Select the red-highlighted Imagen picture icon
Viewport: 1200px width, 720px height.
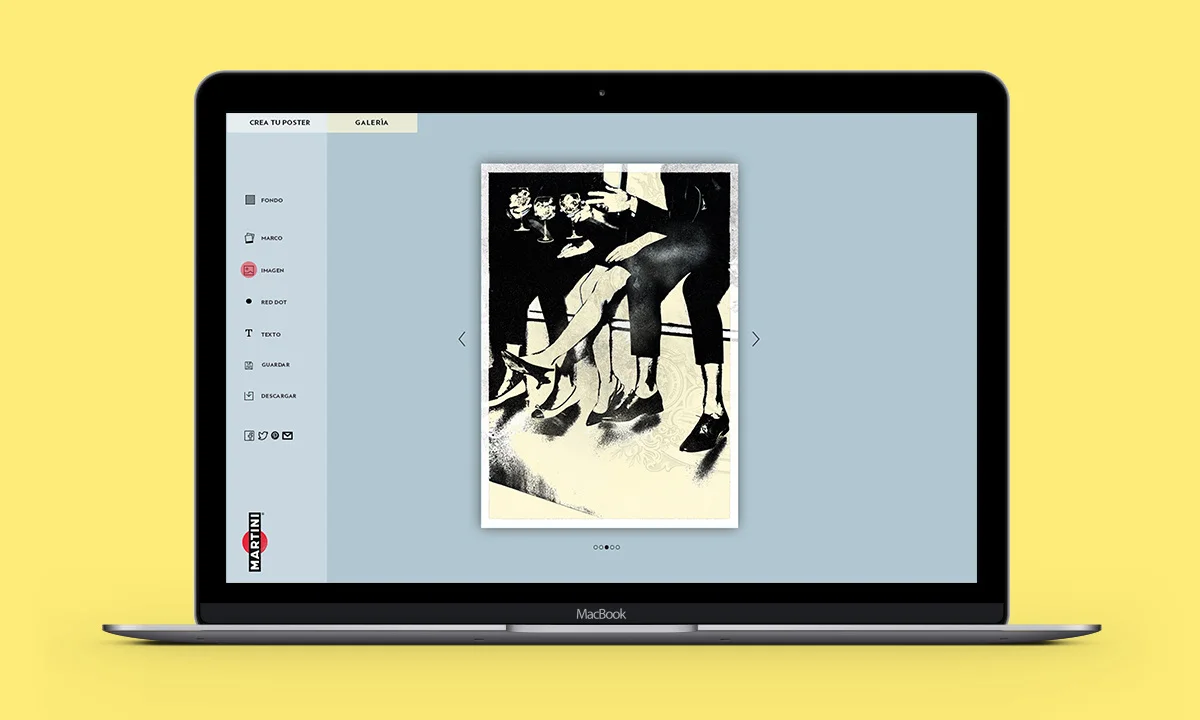point(249,270)
